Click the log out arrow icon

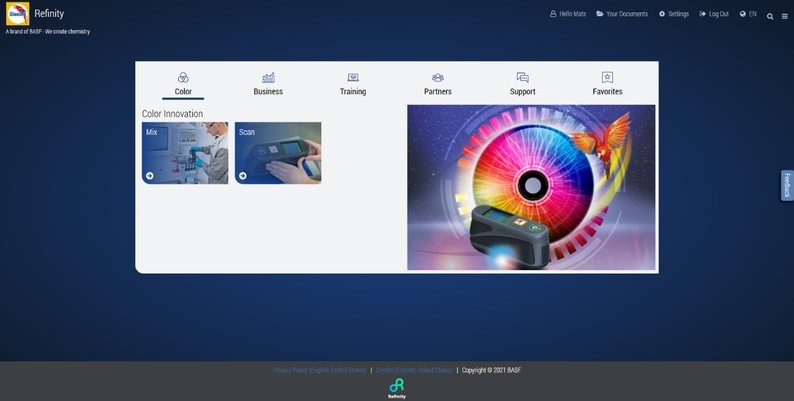(x=703, y=14)
